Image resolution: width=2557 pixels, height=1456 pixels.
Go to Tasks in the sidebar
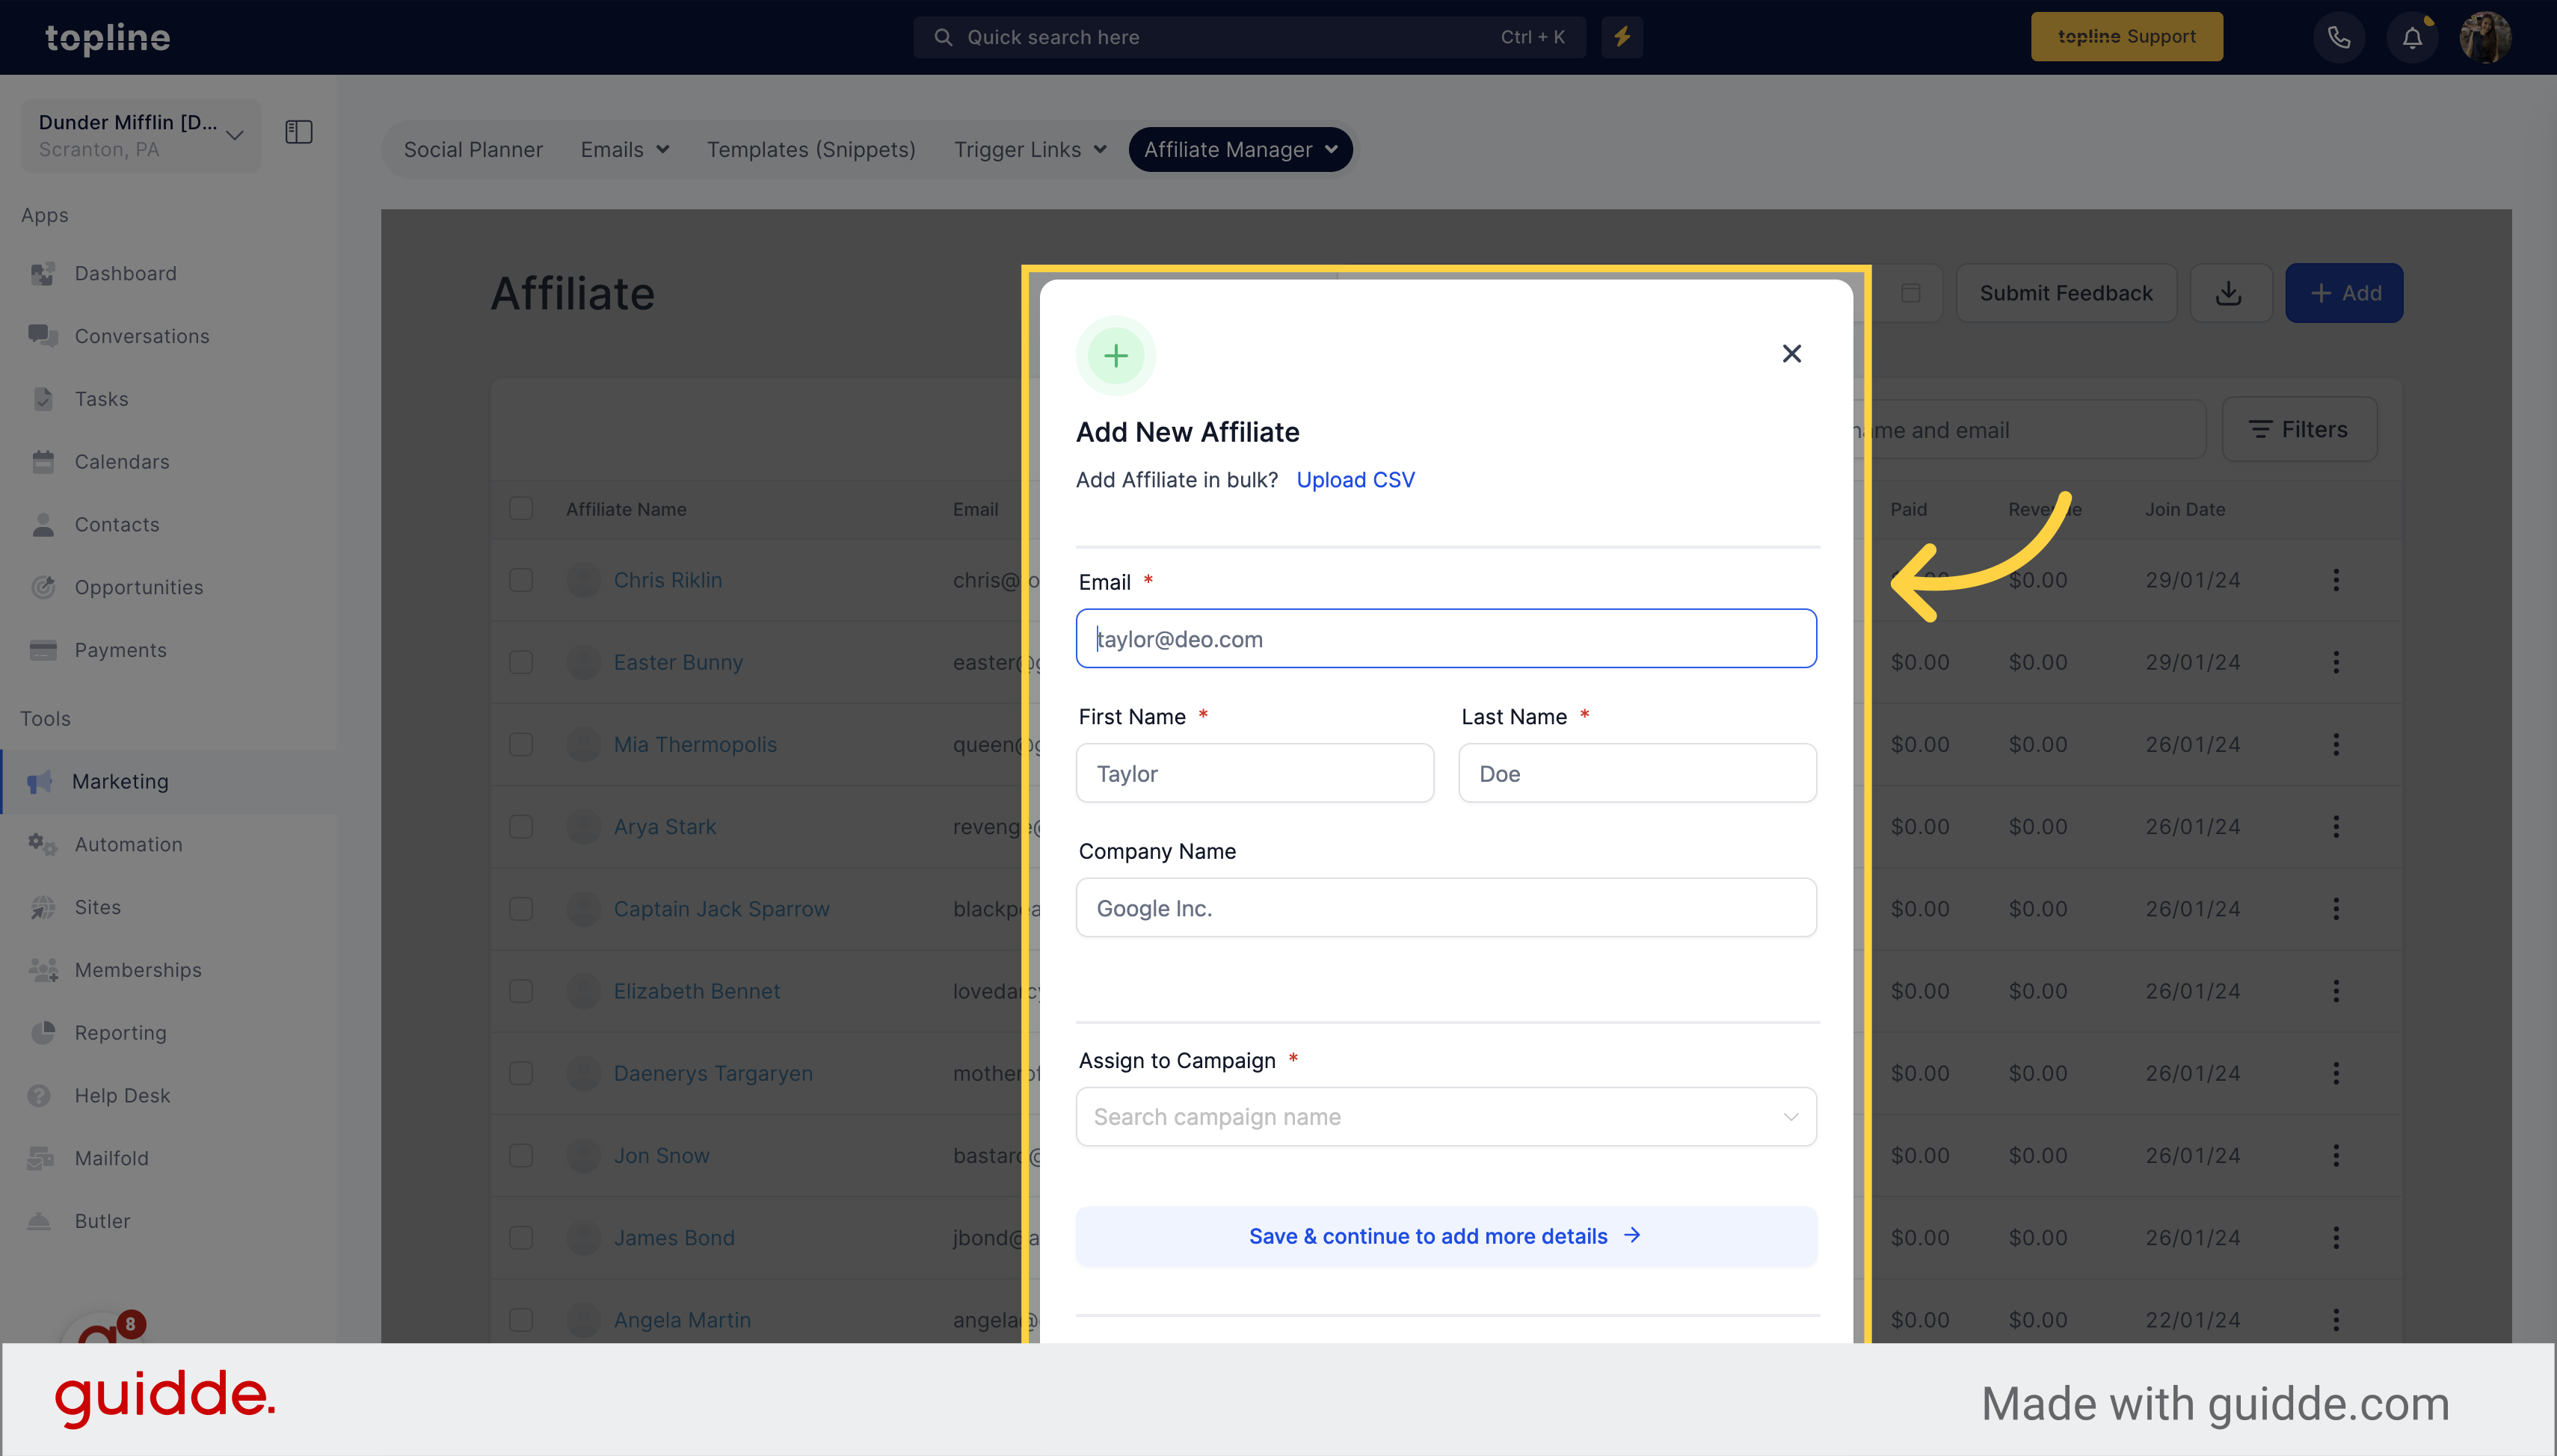(x=101, y=399)
